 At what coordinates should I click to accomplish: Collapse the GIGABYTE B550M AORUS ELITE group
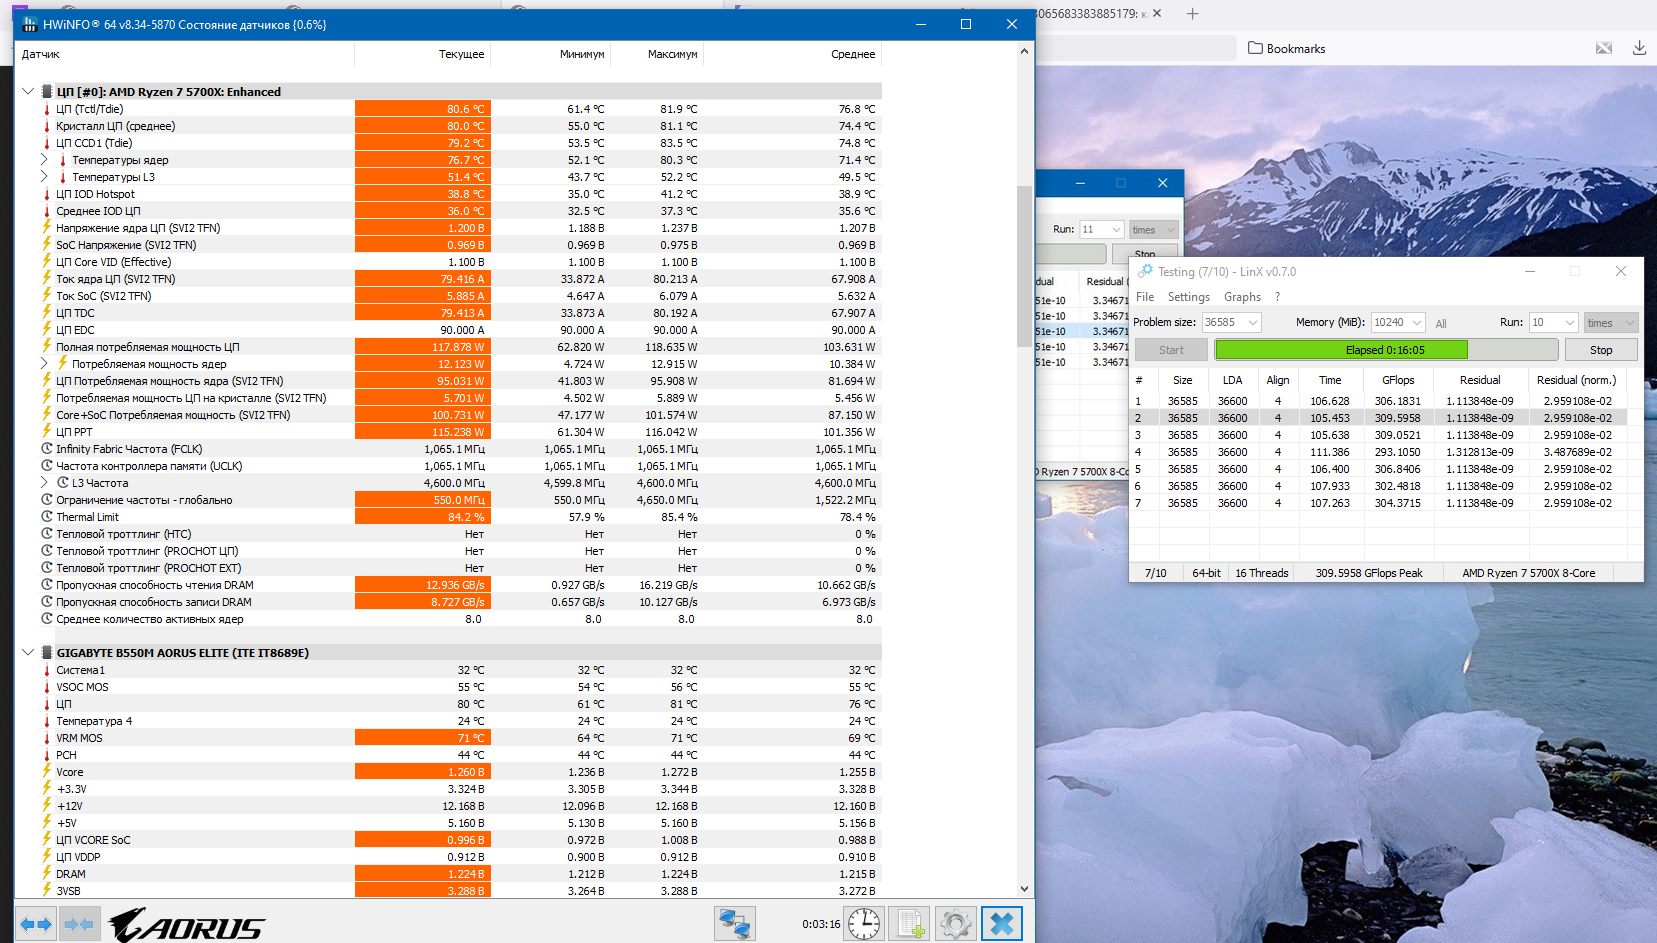[28, 652]
